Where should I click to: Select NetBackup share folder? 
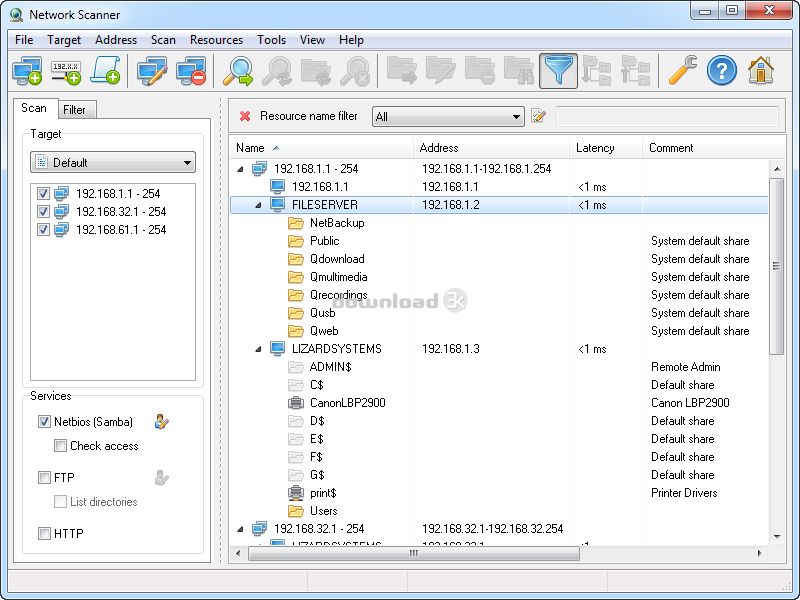coord(327,223)
